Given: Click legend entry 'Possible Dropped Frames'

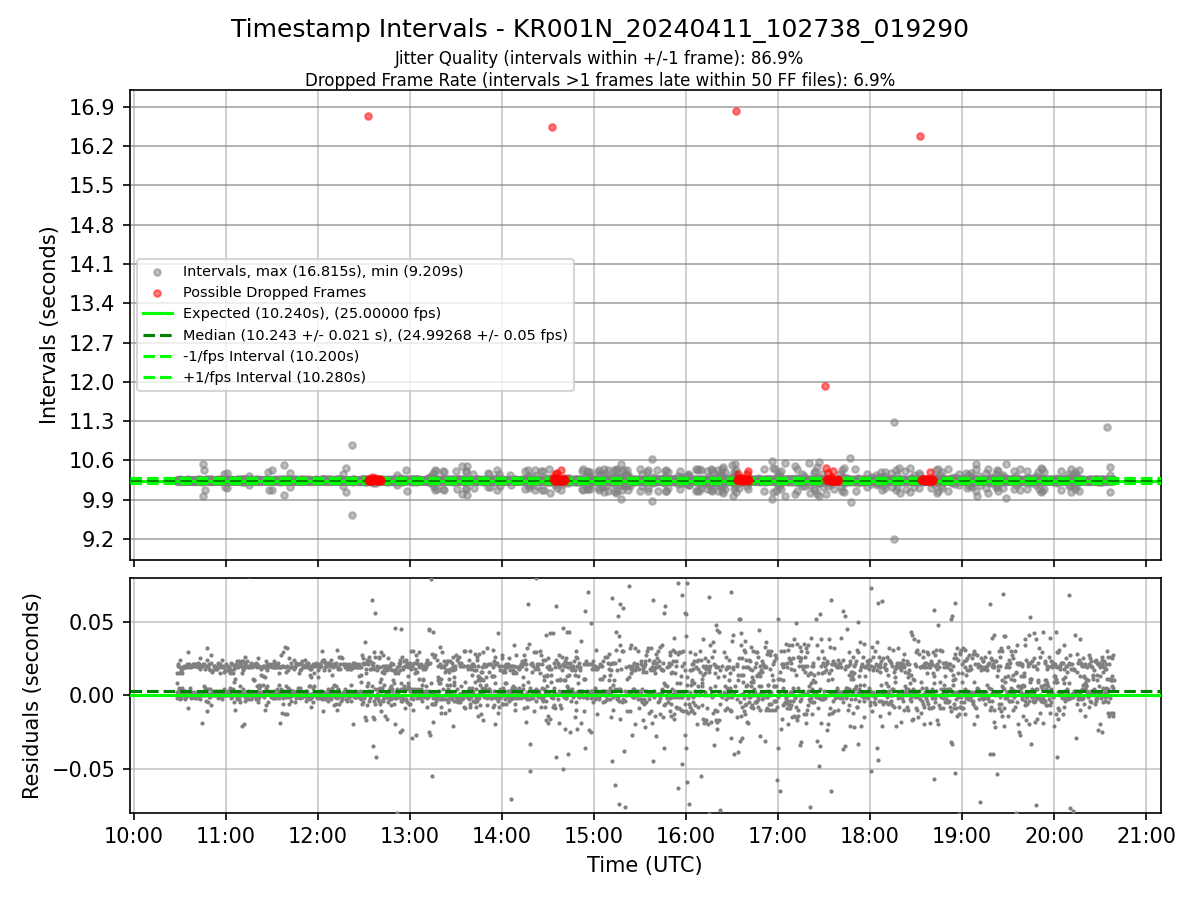Looking at the screenshot, I should coord(274,292).
